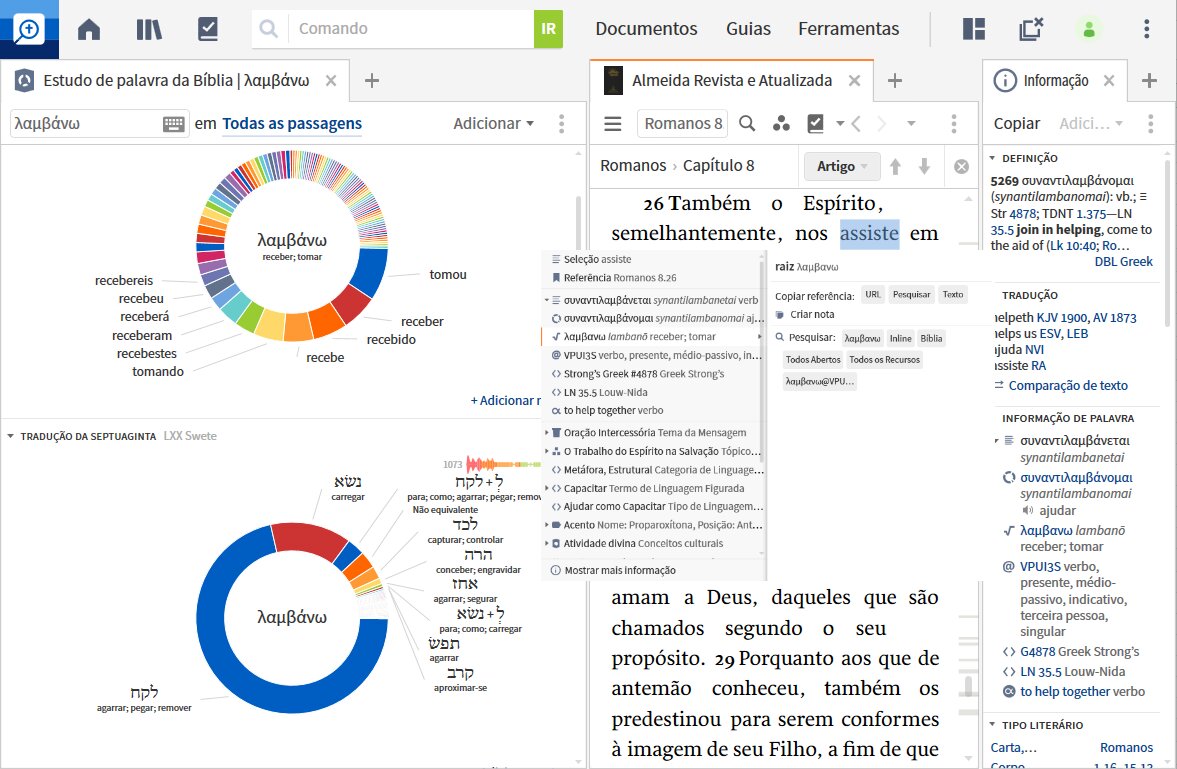Click 'Mostrar mais informação' in context menu
This screenshot has height=769, width=1177.
click(x=613, y=571)
